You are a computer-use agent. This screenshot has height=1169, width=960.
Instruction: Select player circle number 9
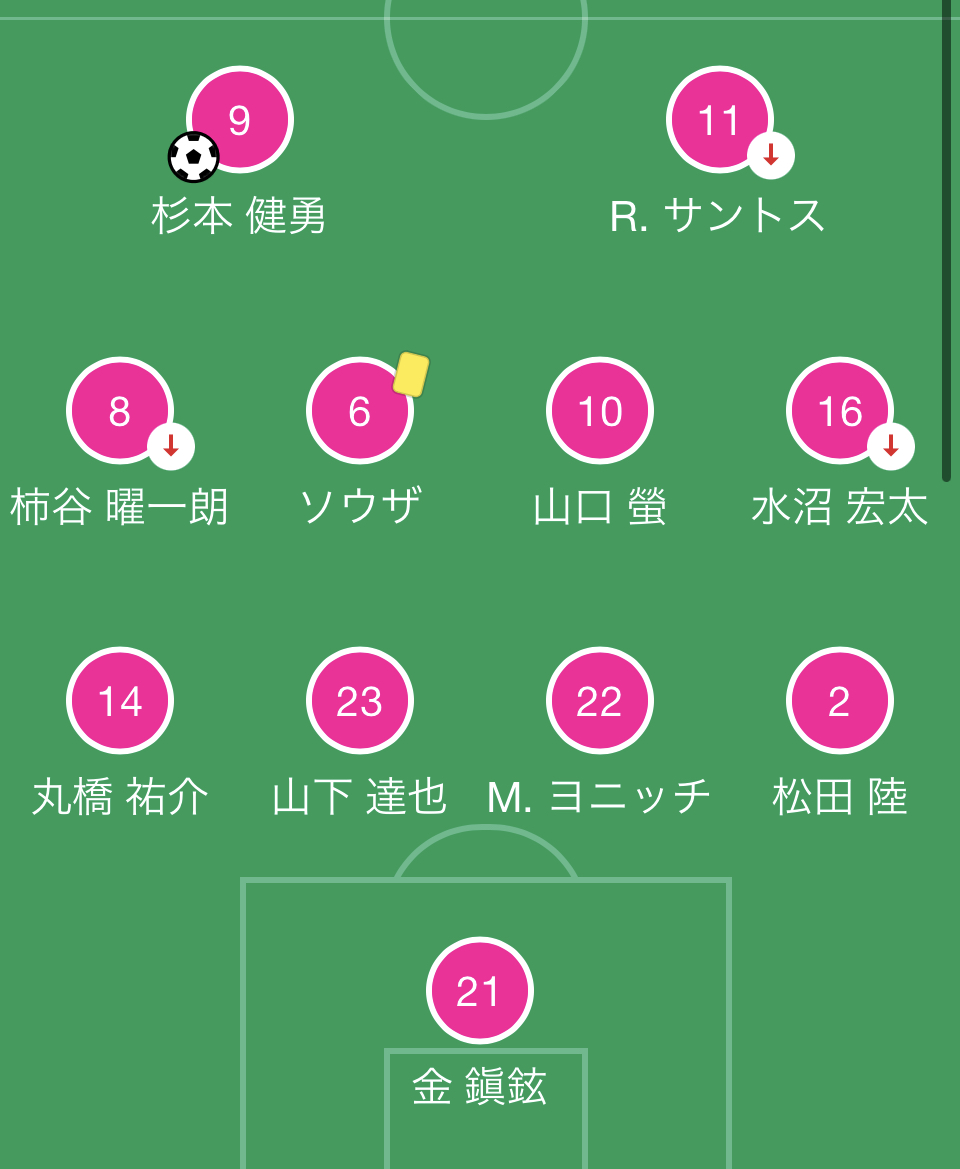tap(240, 120)
